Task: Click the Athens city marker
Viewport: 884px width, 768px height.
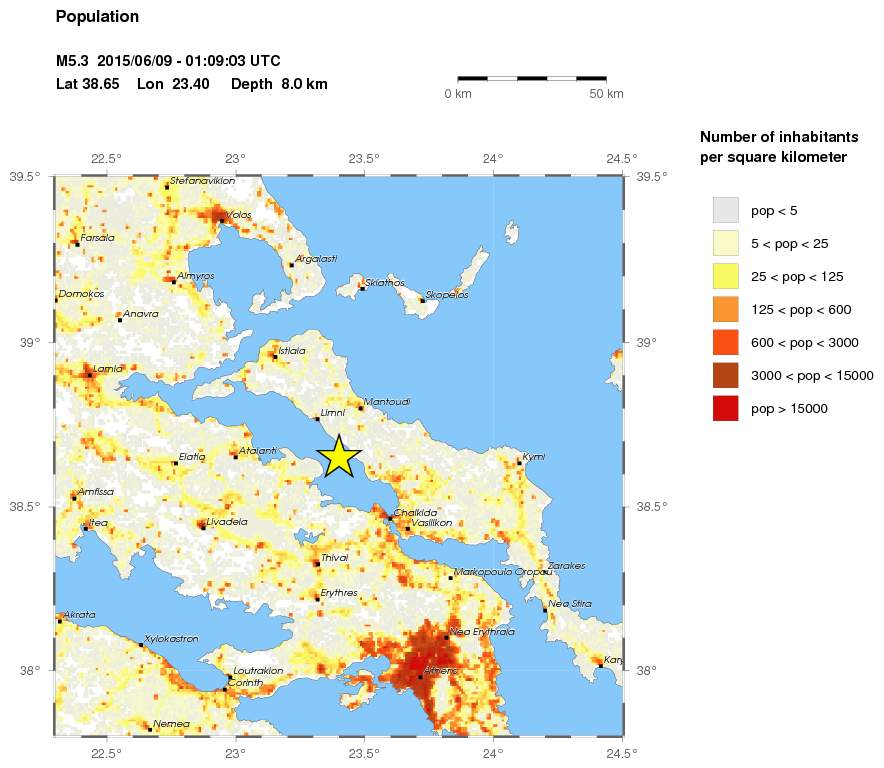Action: pyautogui.click(x=420, y=677)
